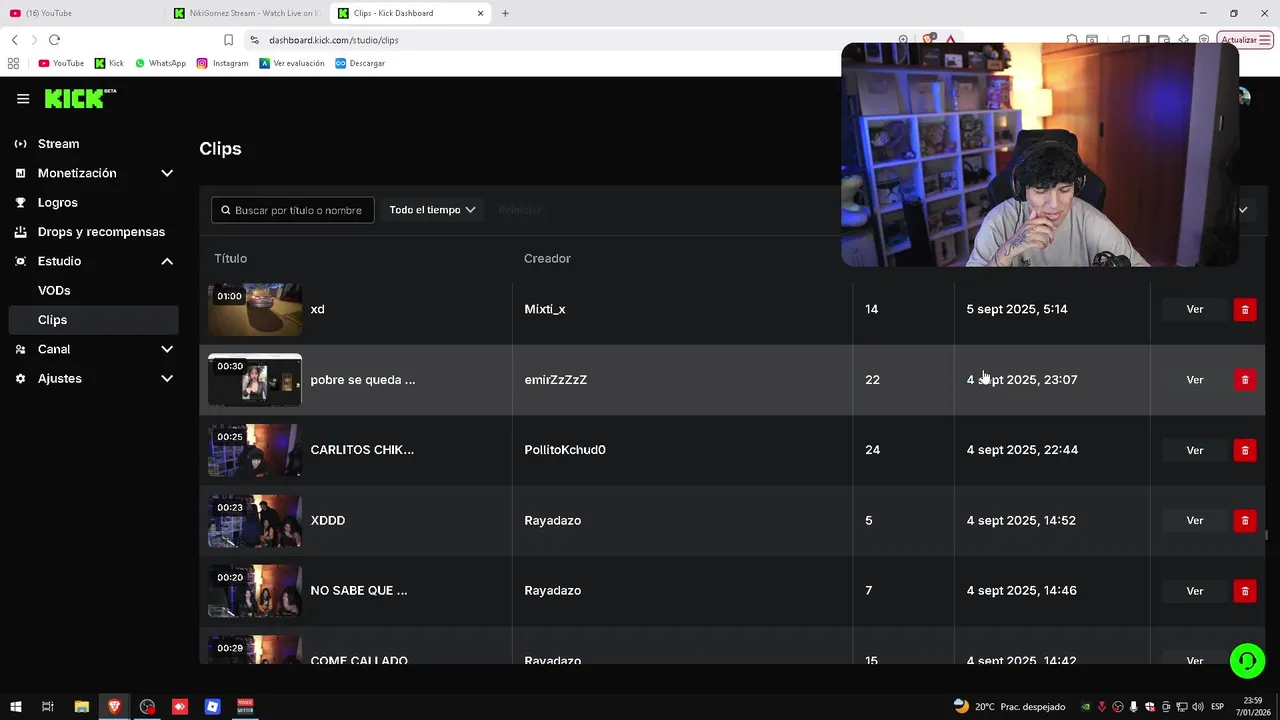Image resolution: width=1280 pixels, height=720 pixels.
Task: Open Ver evaluación bookmark
Action: point(291,63)
